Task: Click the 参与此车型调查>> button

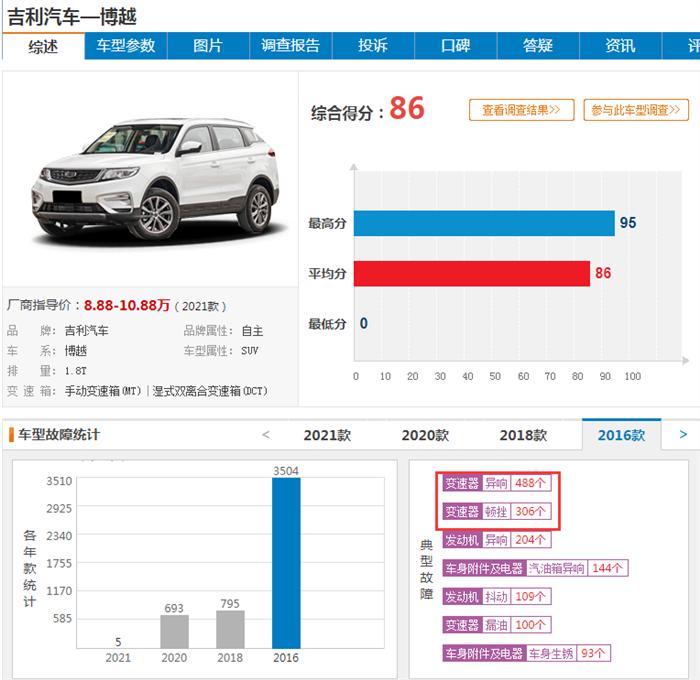Action: 636,110
